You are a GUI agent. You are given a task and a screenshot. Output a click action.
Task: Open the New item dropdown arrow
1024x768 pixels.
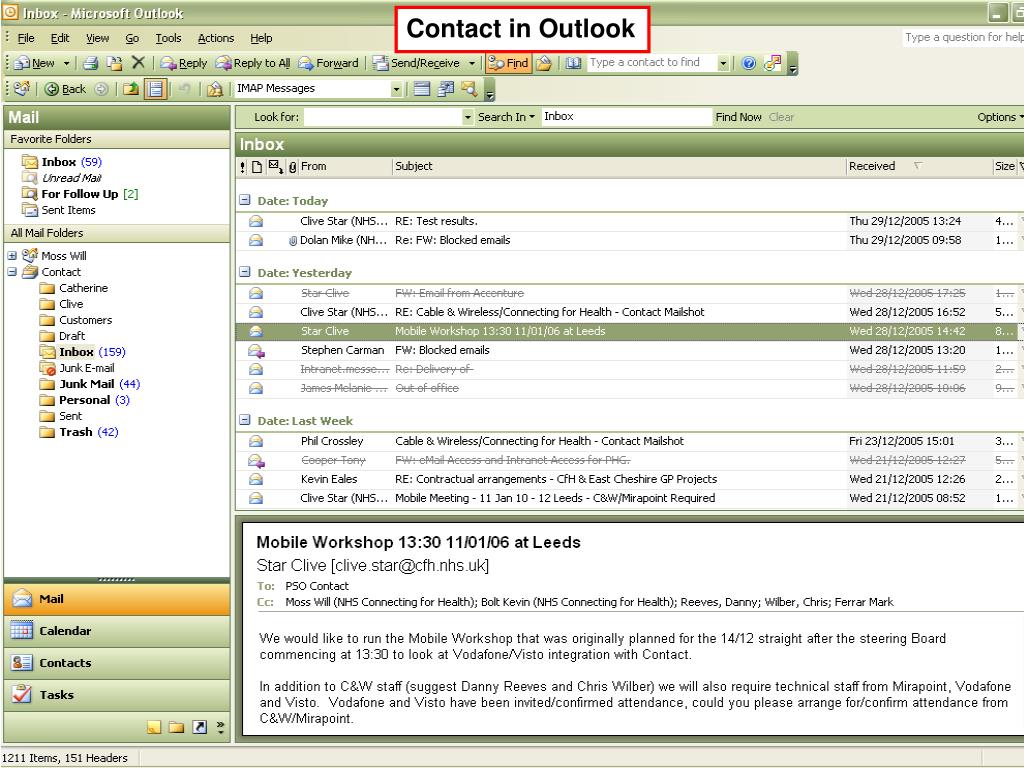(66, 63)
